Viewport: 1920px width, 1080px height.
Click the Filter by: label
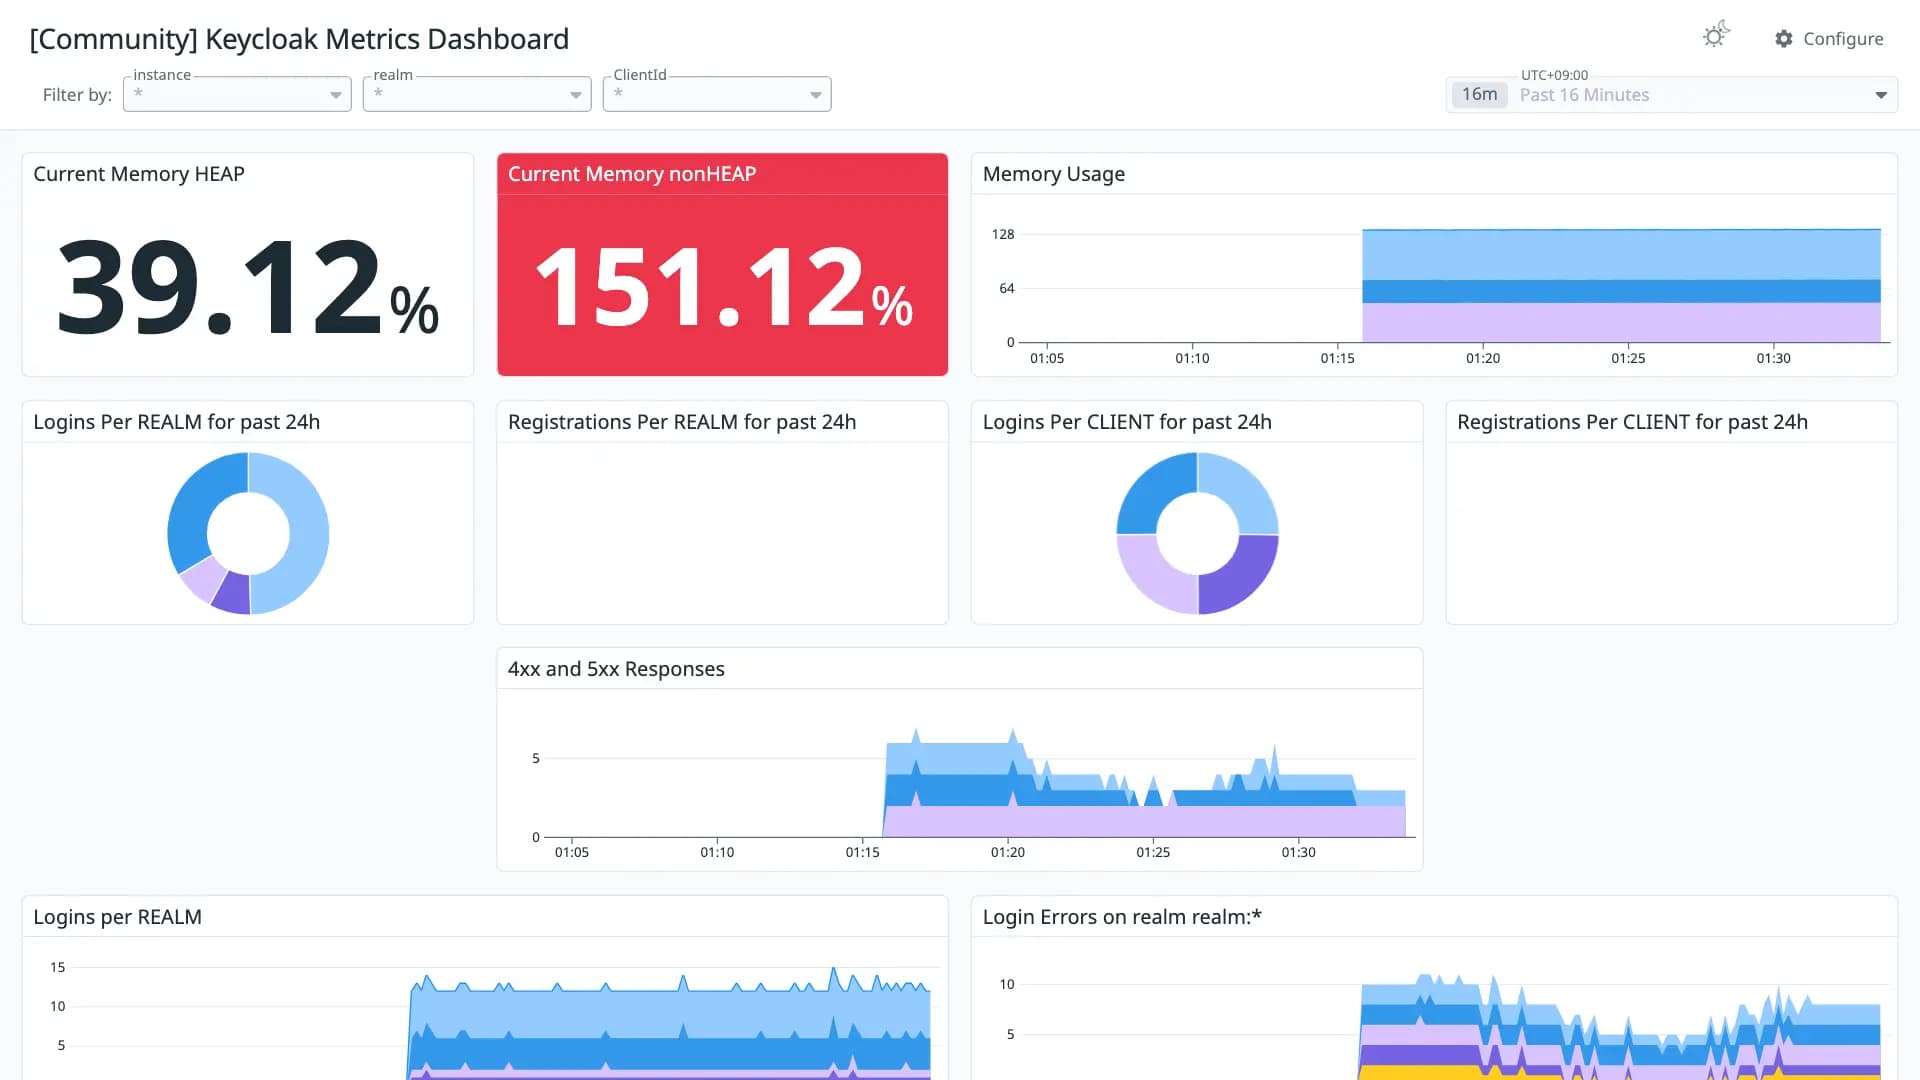[77, 95]
